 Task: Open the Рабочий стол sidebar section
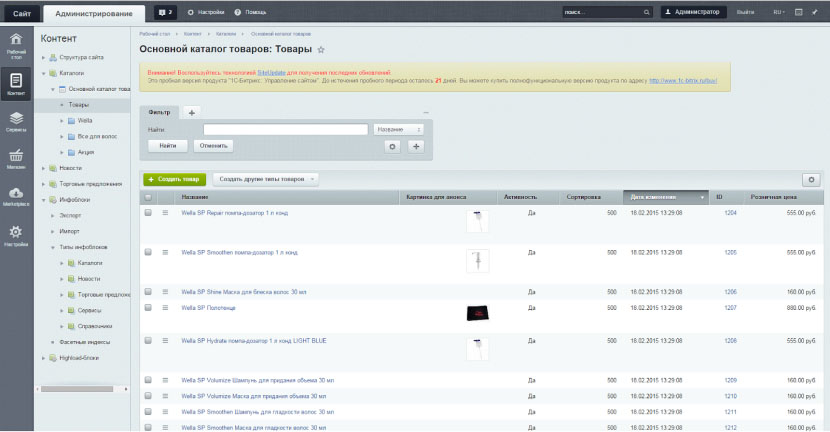(16, 45)
